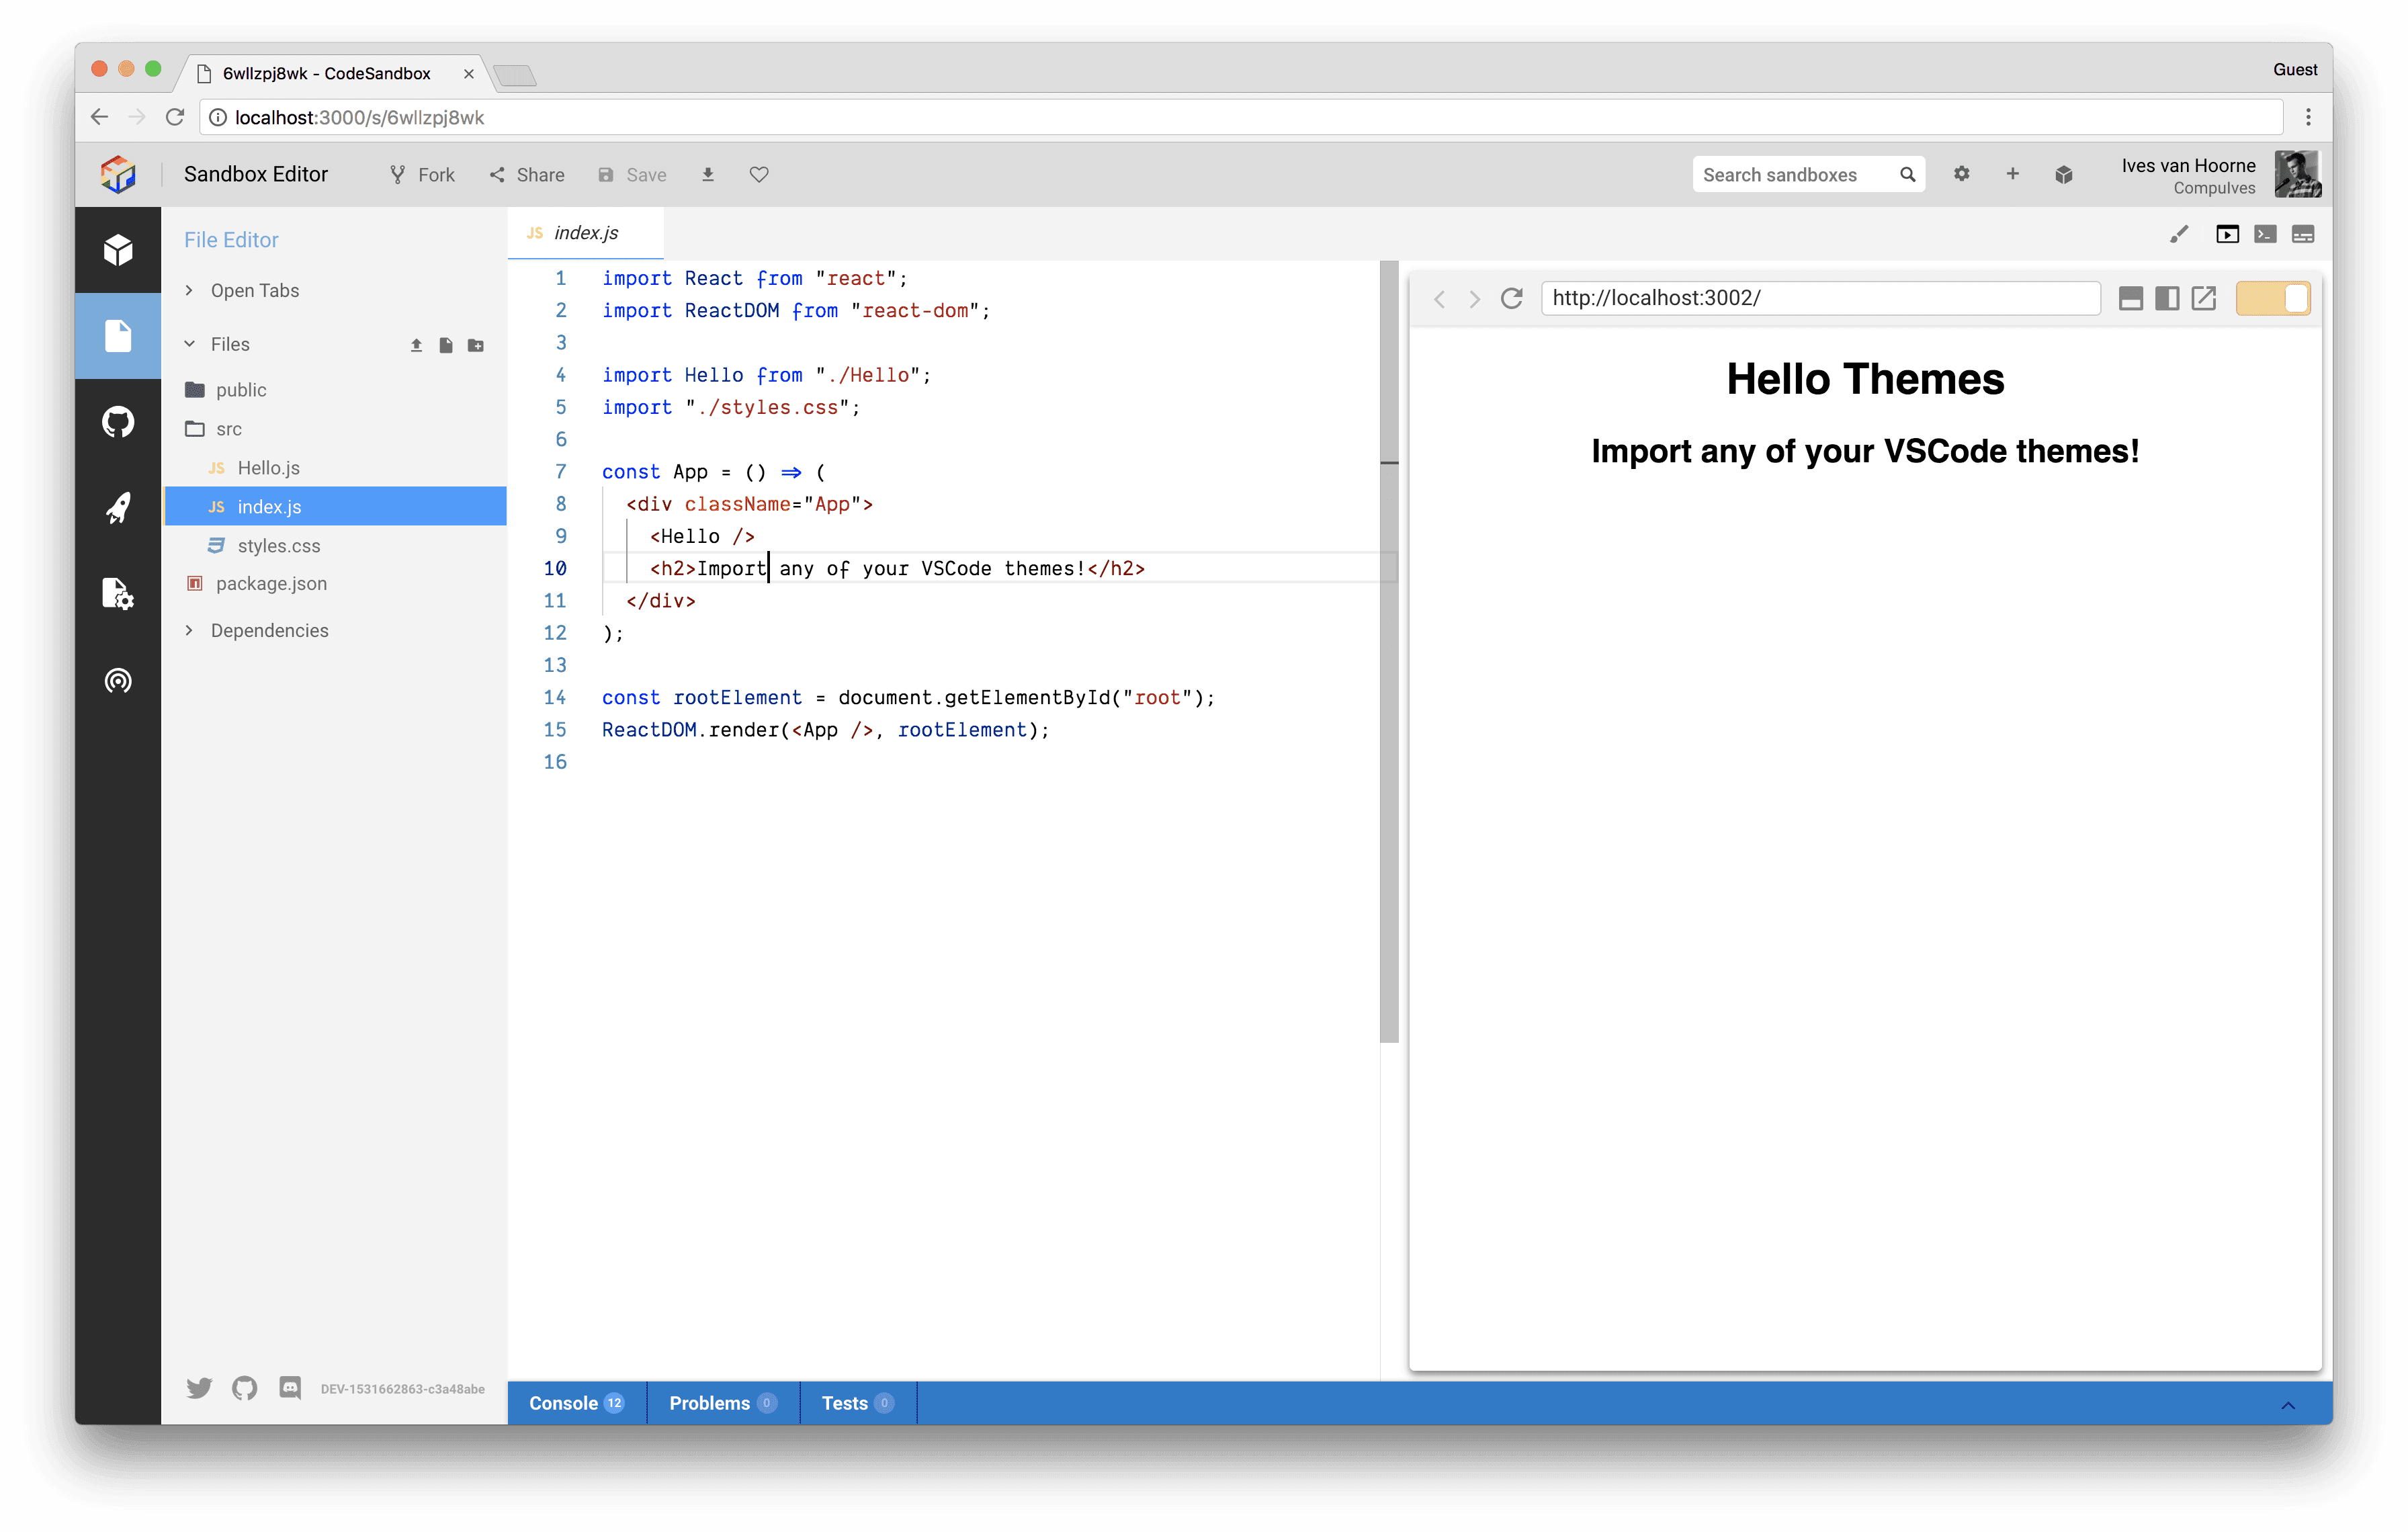Click the Configuration Files sidebar icon

(x=118, y=594)
